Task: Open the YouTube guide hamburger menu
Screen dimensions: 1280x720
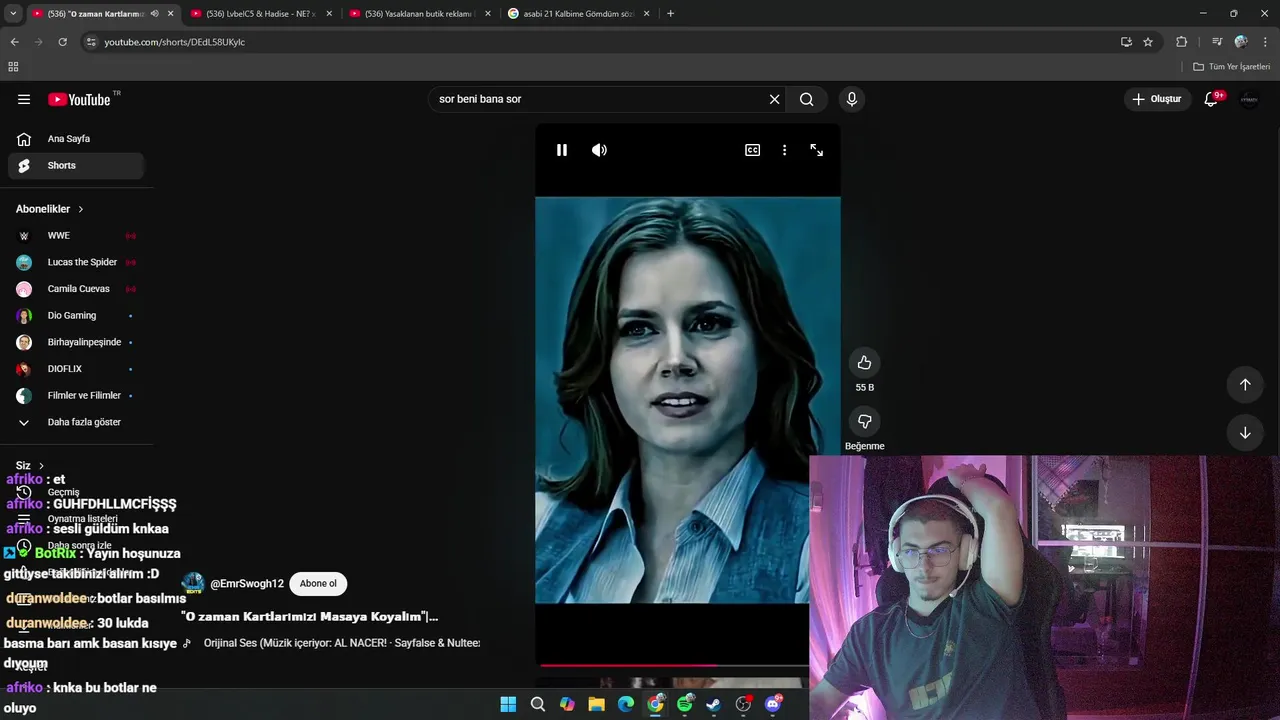Action: pos(24,99)
